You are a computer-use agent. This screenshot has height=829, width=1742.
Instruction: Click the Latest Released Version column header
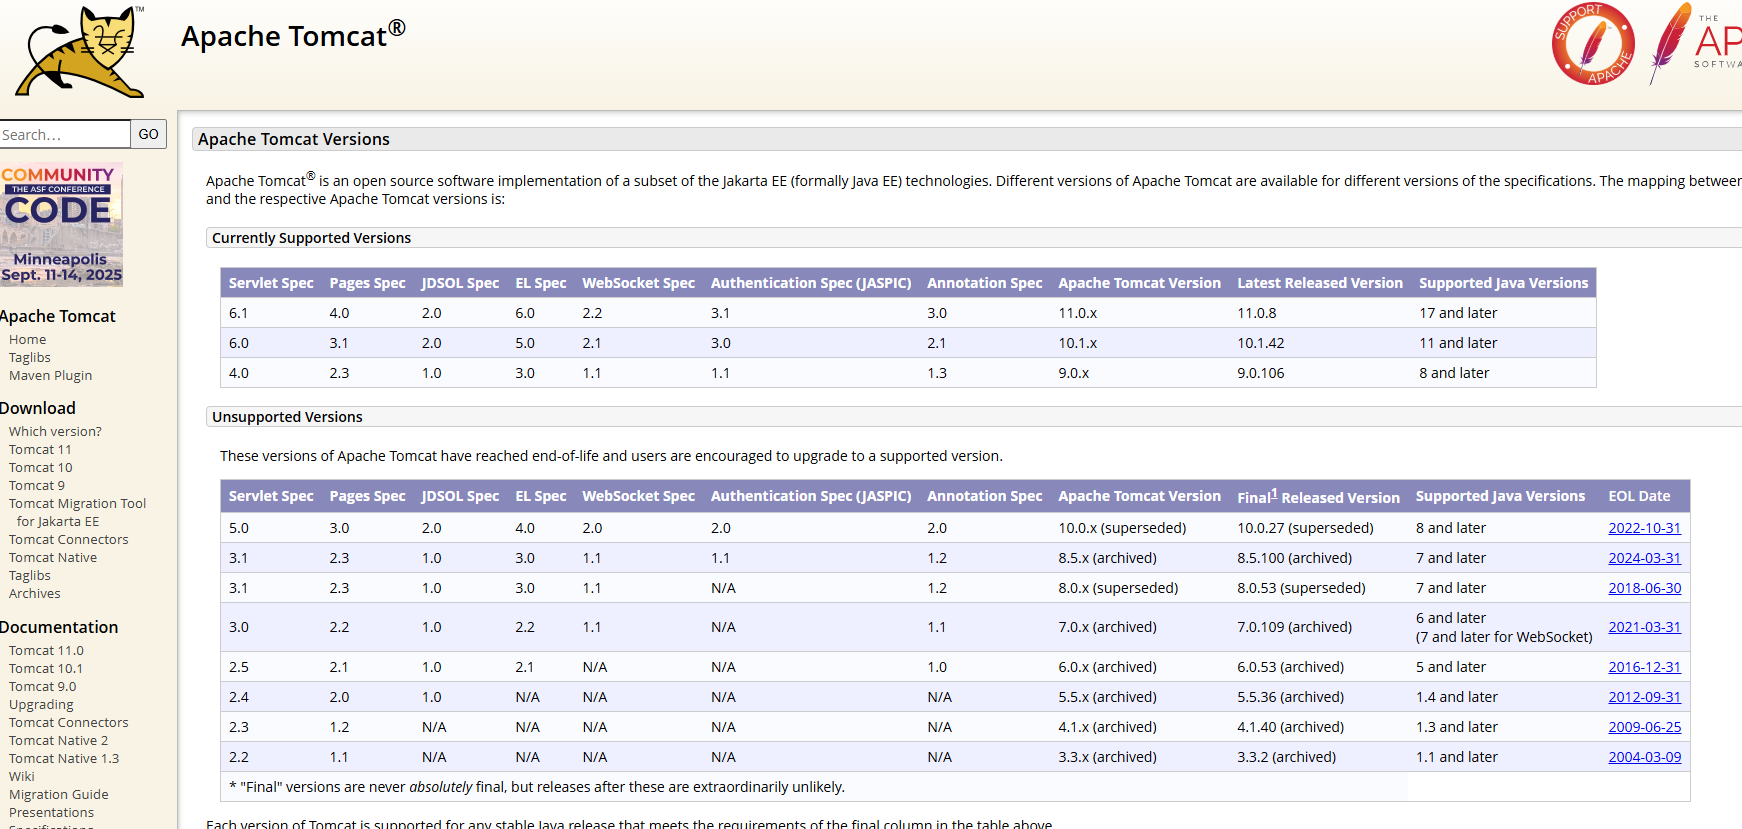click(1319, 283)
